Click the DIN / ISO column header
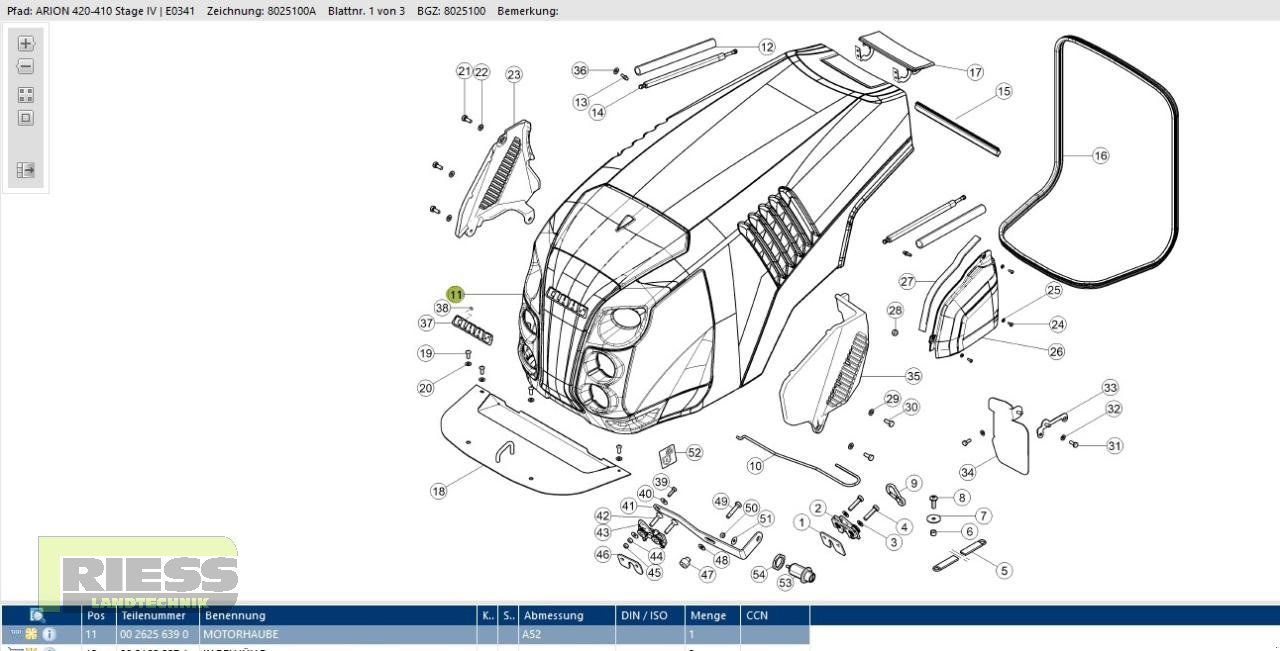This screenshot has width=1280, height=651. tap(645, 615)
